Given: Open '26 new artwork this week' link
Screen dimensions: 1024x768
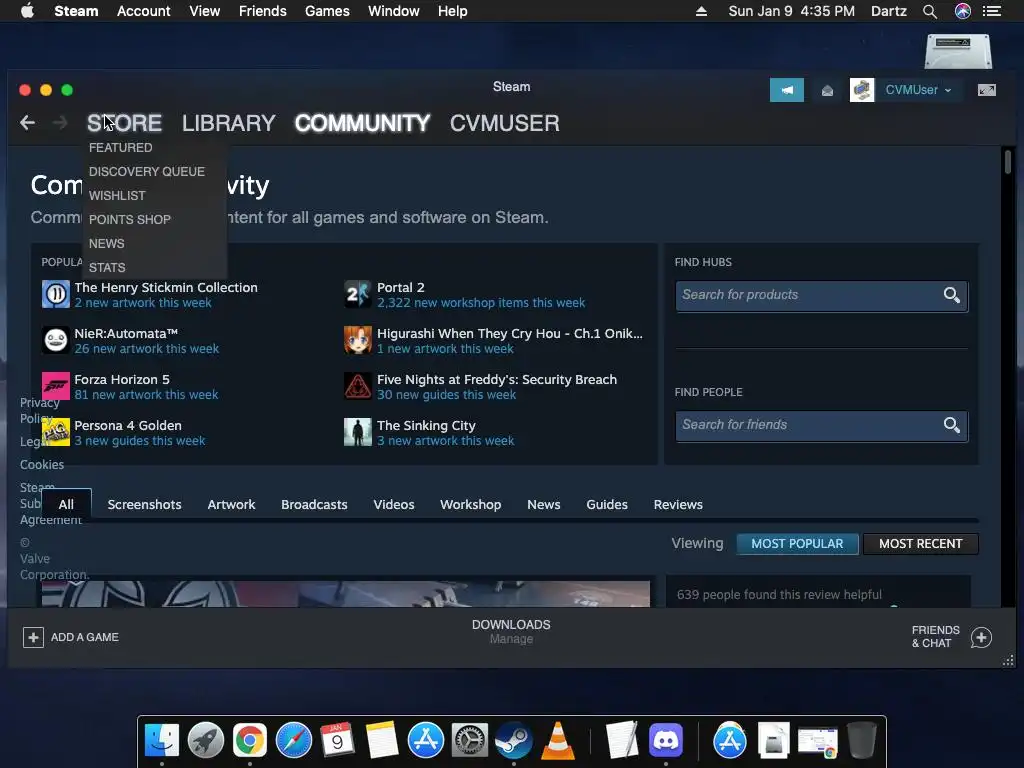Looking at the screenshot, I should 146,349.
